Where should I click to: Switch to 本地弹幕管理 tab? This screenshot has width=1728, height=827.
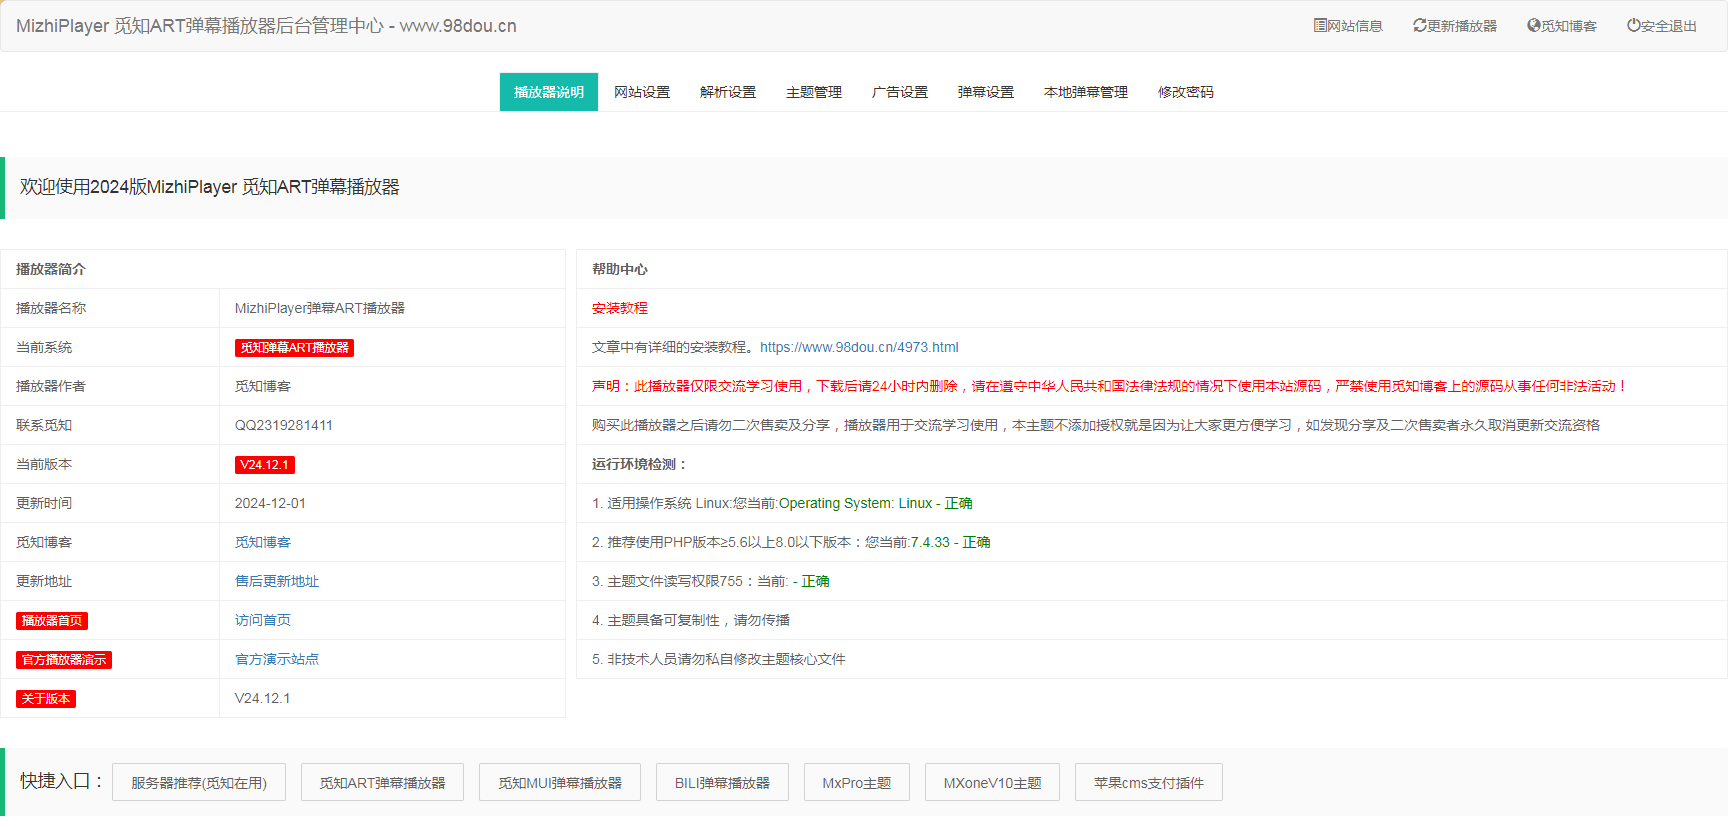point(1086,92)
